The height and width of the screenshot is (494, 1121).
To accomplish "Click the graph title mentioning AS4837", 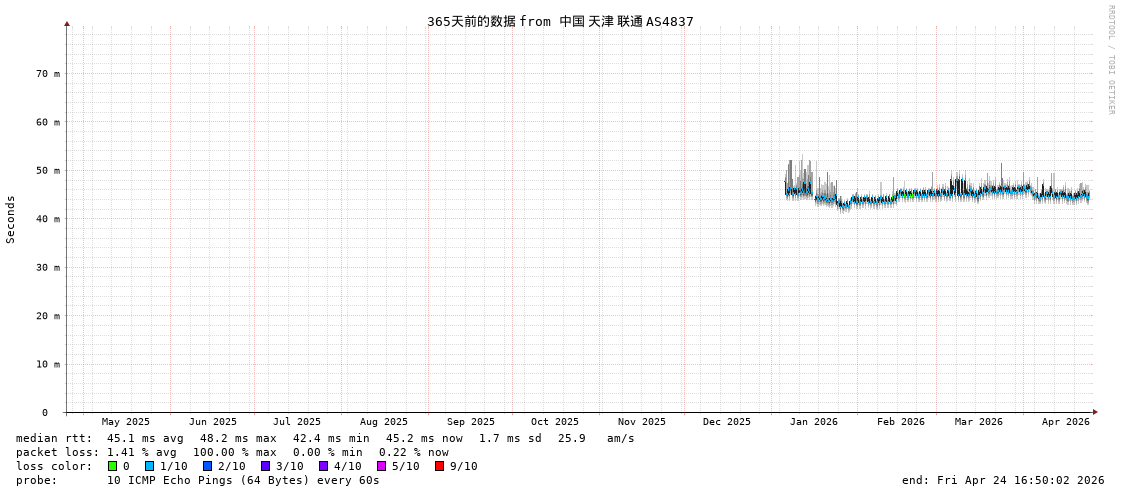I will click(560, 21).
